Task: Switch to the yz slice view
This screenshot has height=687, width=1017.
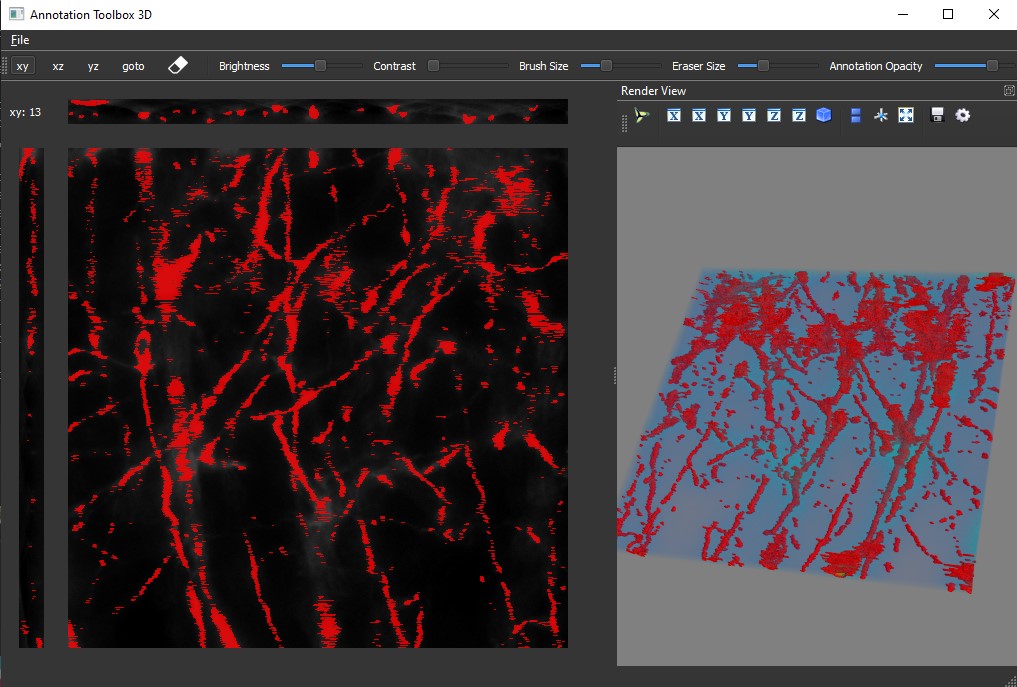Action: (x=93, y=66)
